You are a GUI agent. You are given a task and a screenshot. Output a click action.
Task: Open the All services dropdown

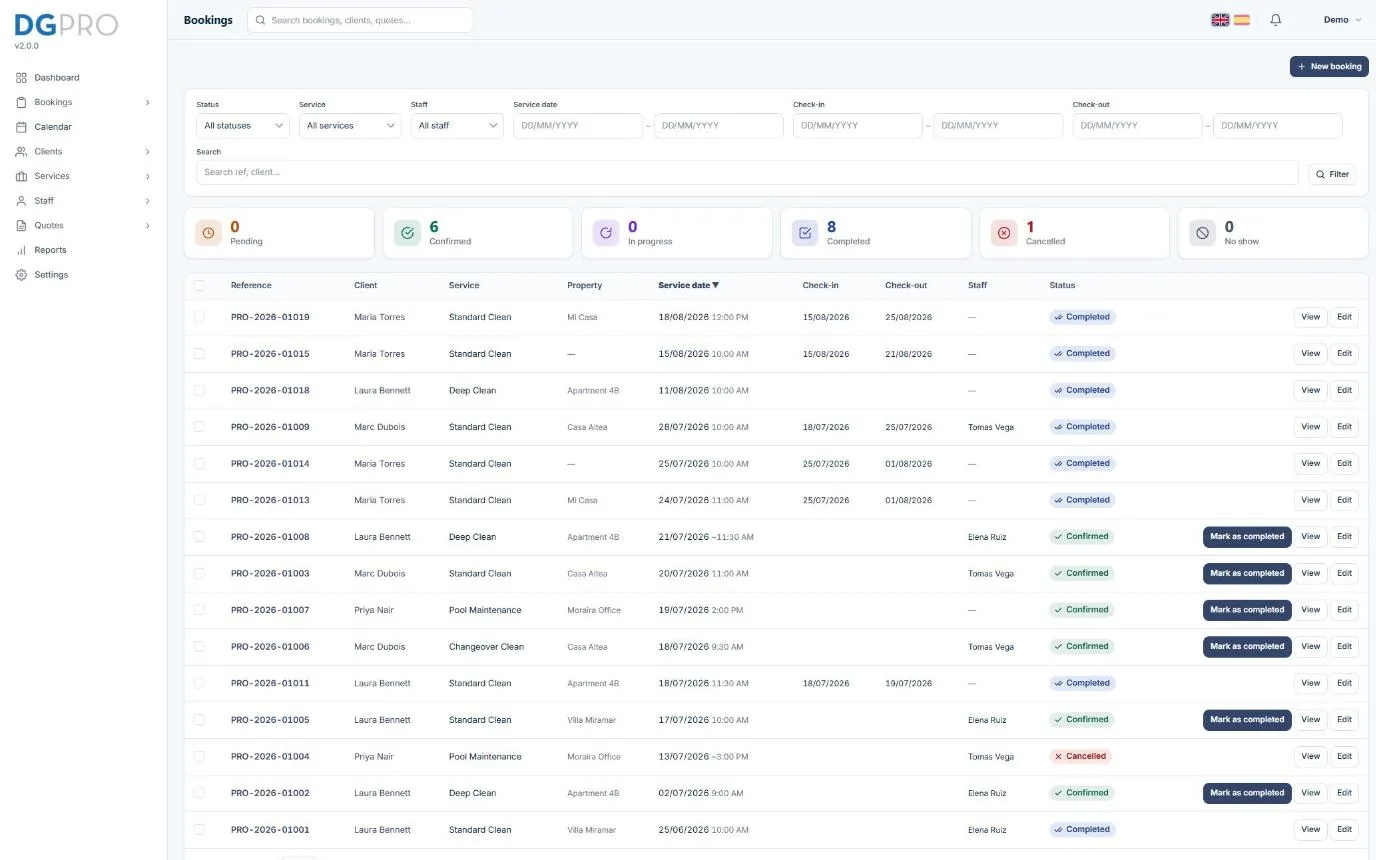350,126
